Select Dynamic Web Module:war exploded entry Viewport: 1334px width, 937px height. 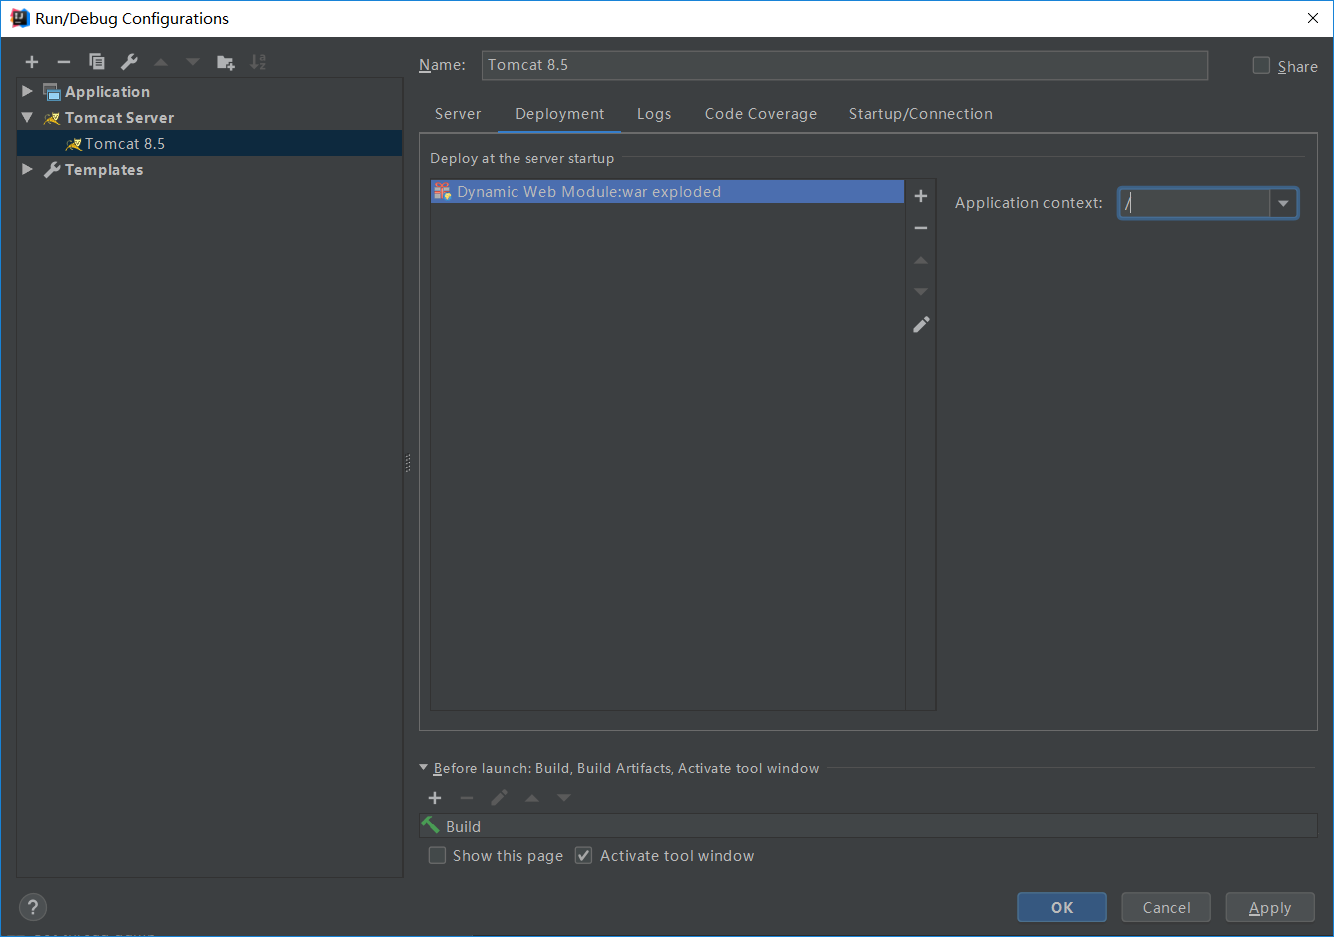pos(667,191)
